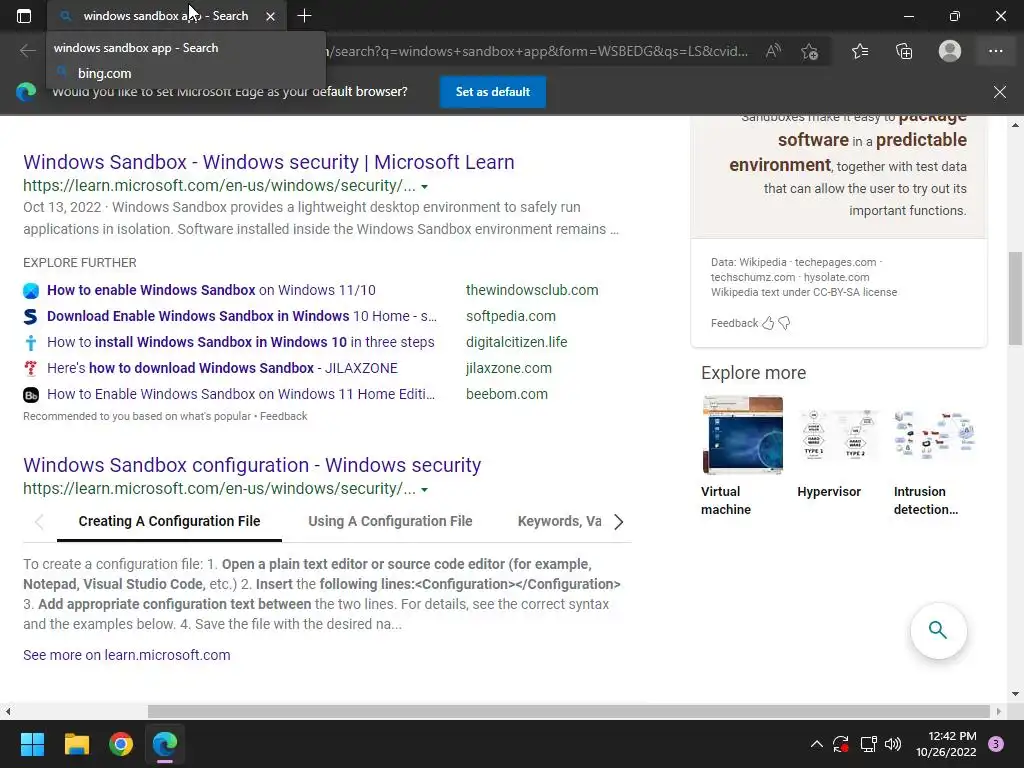Click the vertical scrollbar thumb
The image size is (1024, 768).
[1015, 298]
